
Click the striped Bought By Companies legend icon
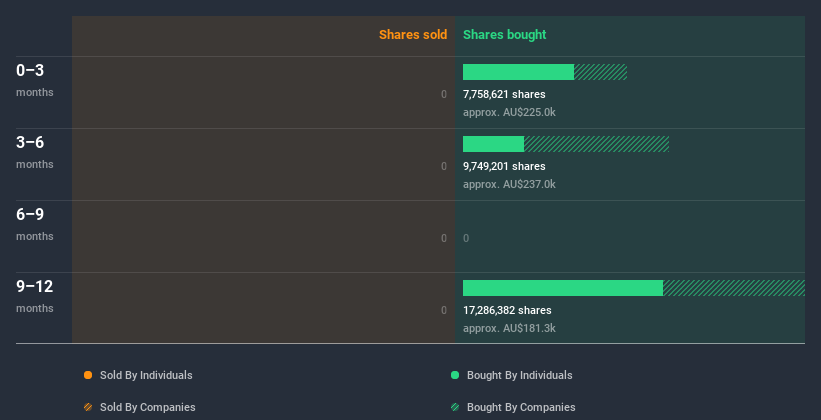[455, 407]
